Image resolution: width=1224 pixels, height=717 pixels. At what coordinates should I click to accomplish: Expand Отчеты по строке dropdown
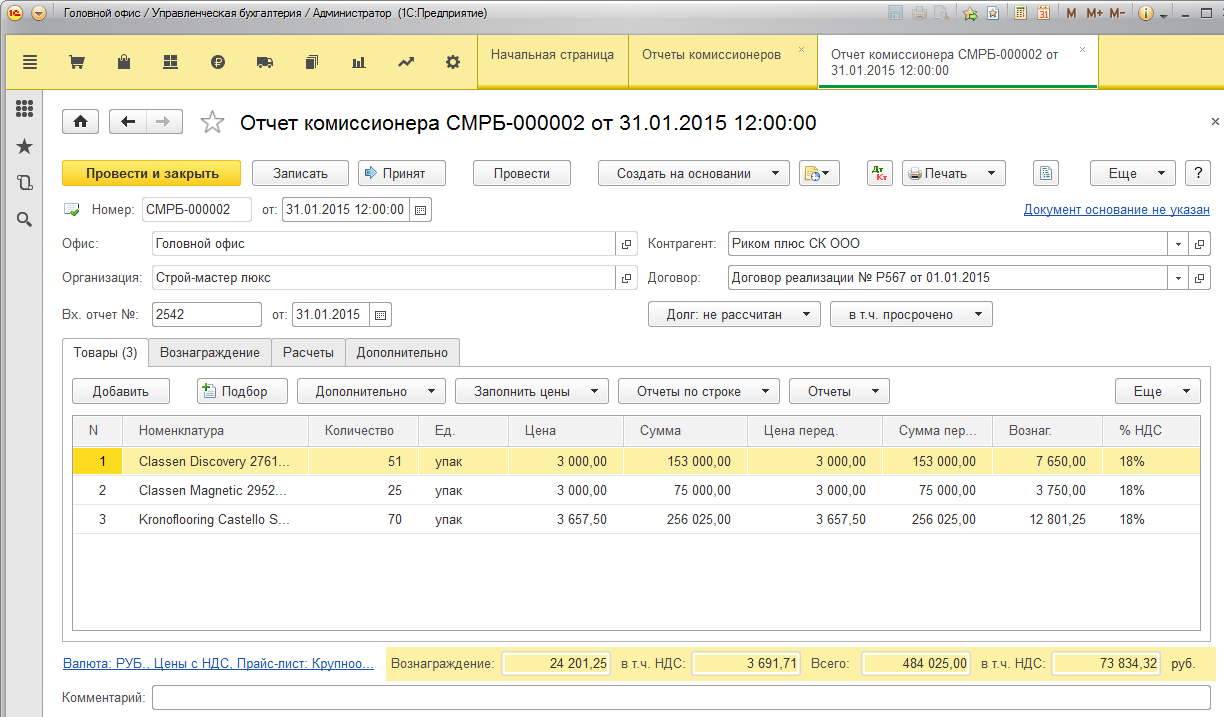698,391
